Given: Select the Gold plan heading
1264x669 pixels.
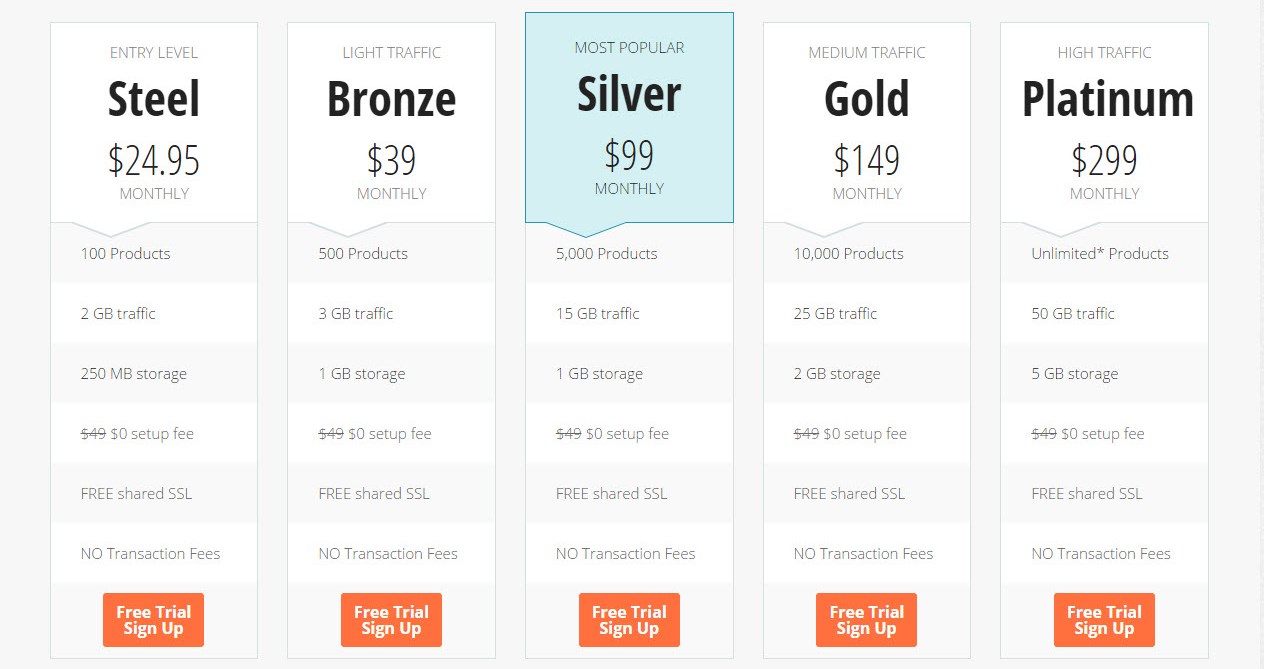Looking at the screenshot, I should pos(866,99).
